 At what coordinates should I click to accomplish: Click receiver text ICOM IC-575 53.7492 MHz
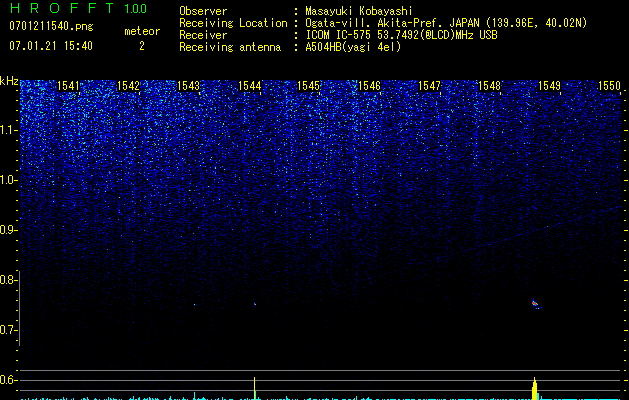[401, 35]
